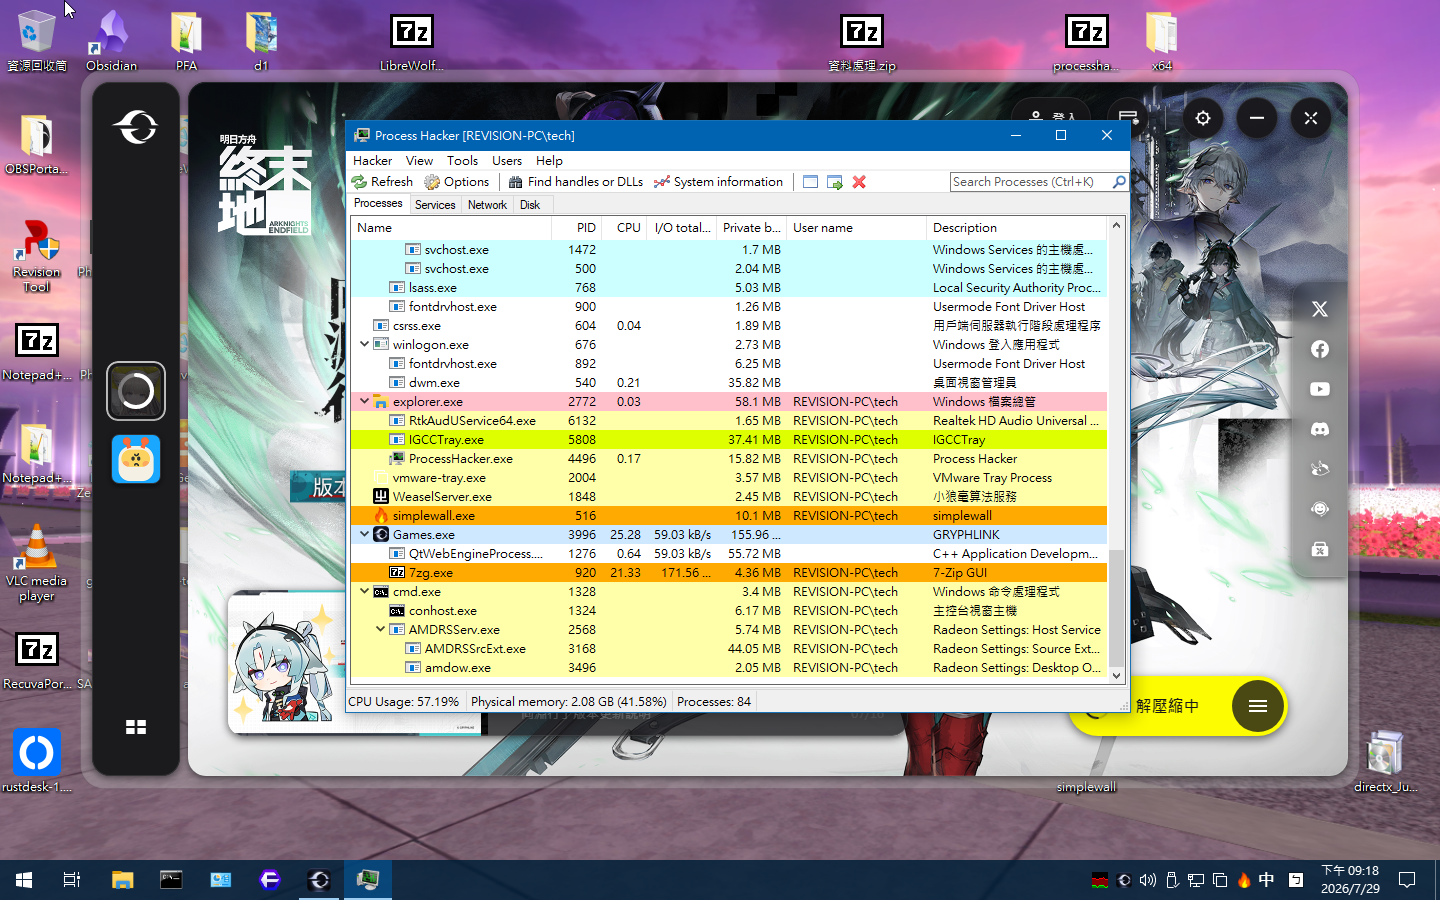
Task: Open the X (Twitter) social link
Action: tap(1320, 309)
